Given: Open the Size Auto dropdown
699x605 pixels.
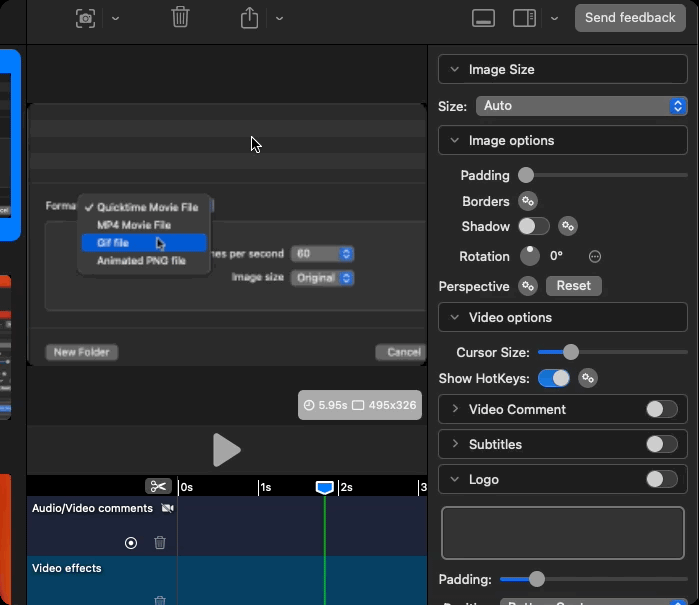Looking at the screenshot, I should click(580, 106).
